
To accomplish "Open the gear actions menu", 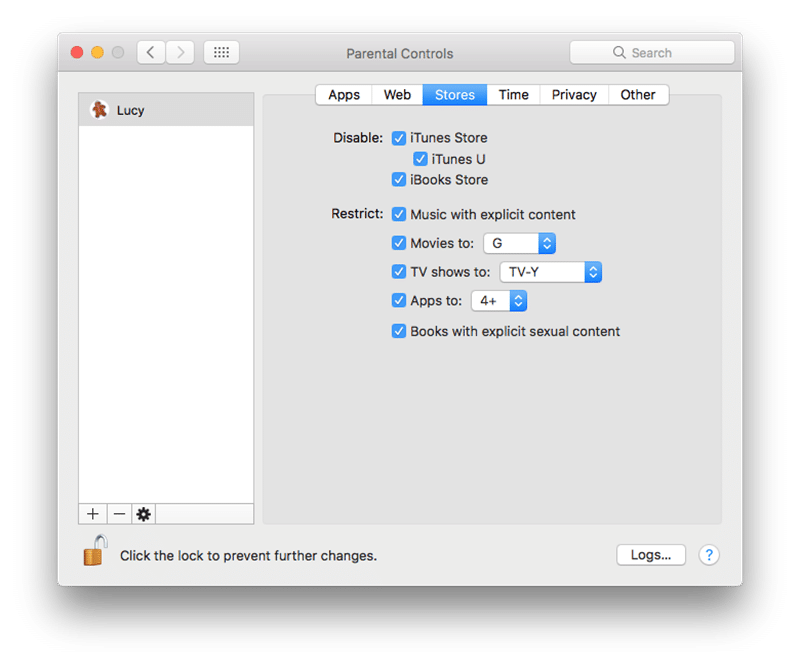I will tap(144, 514).
